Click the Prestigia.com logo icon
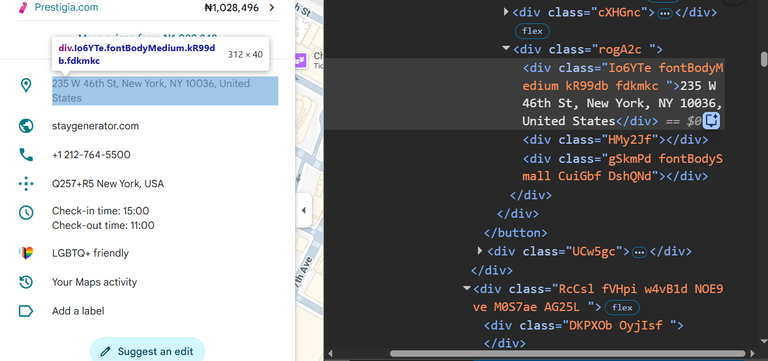 (x=23, y=7)
